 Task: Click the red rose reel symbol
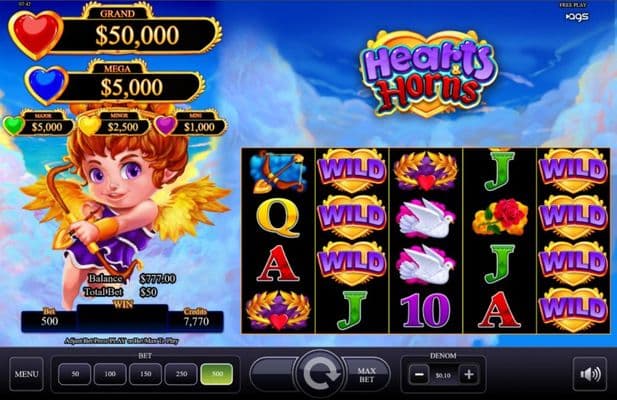click(501, 217)
